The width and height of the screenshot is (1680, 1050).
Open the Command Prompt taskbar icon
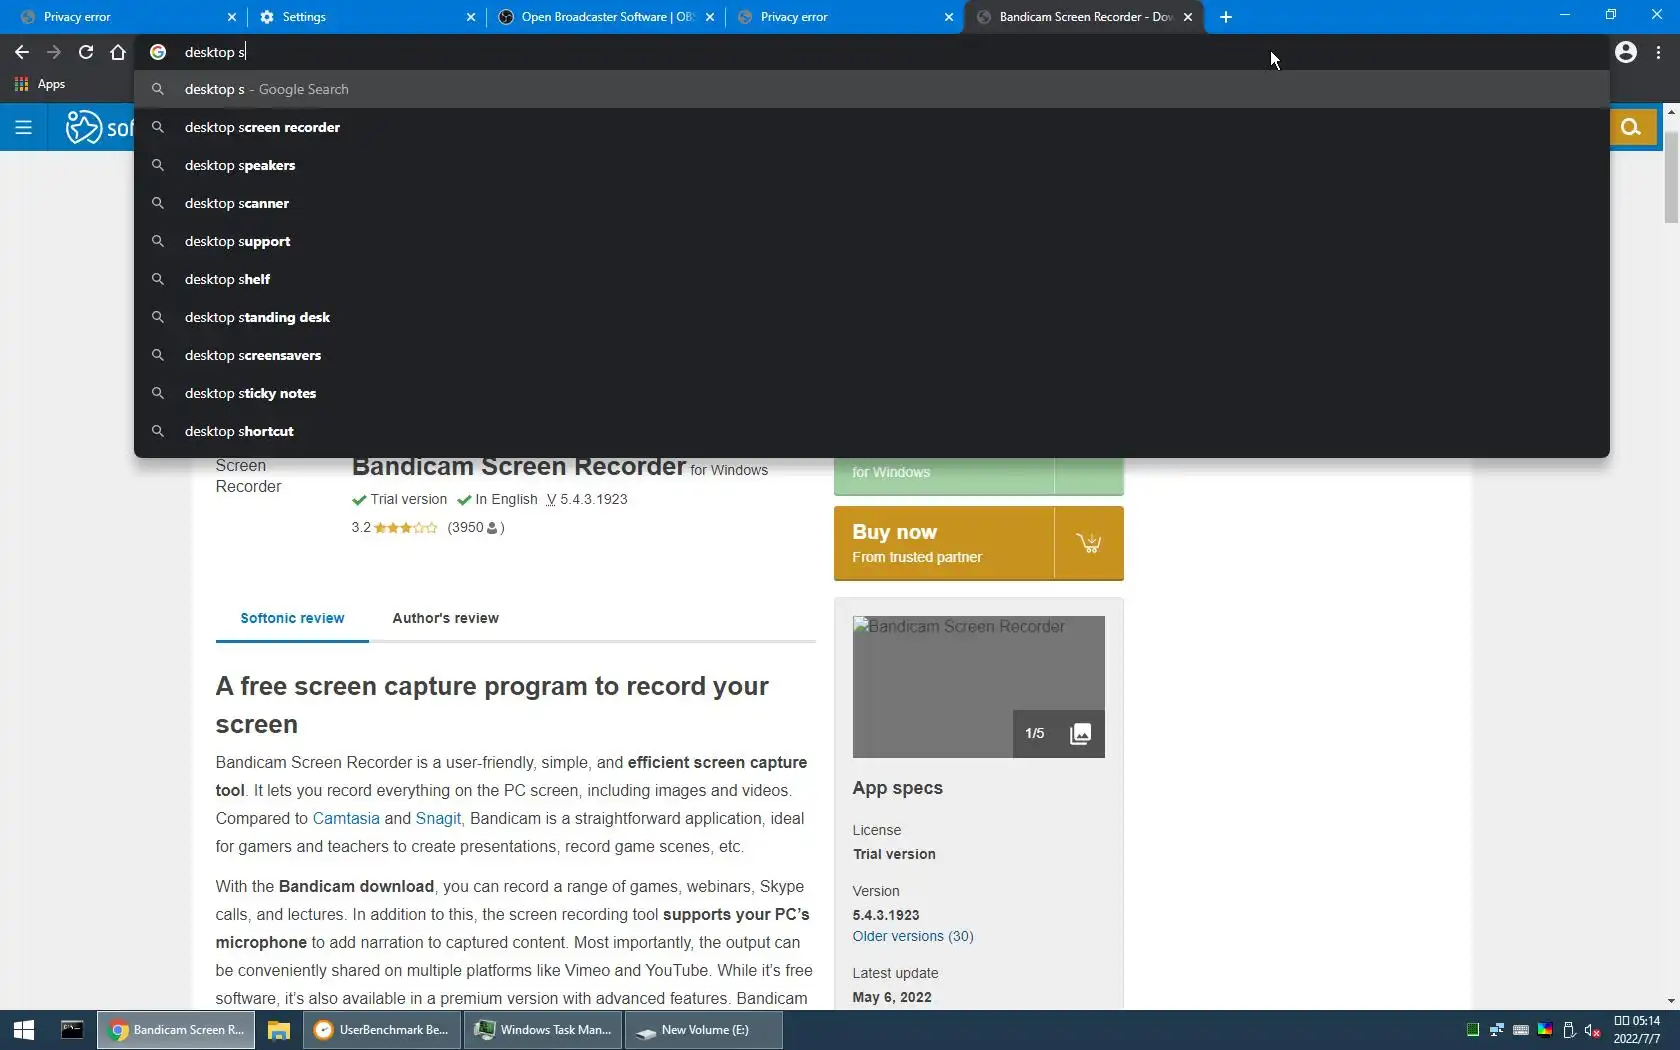pyautogui.click(x=72, y=1030)
